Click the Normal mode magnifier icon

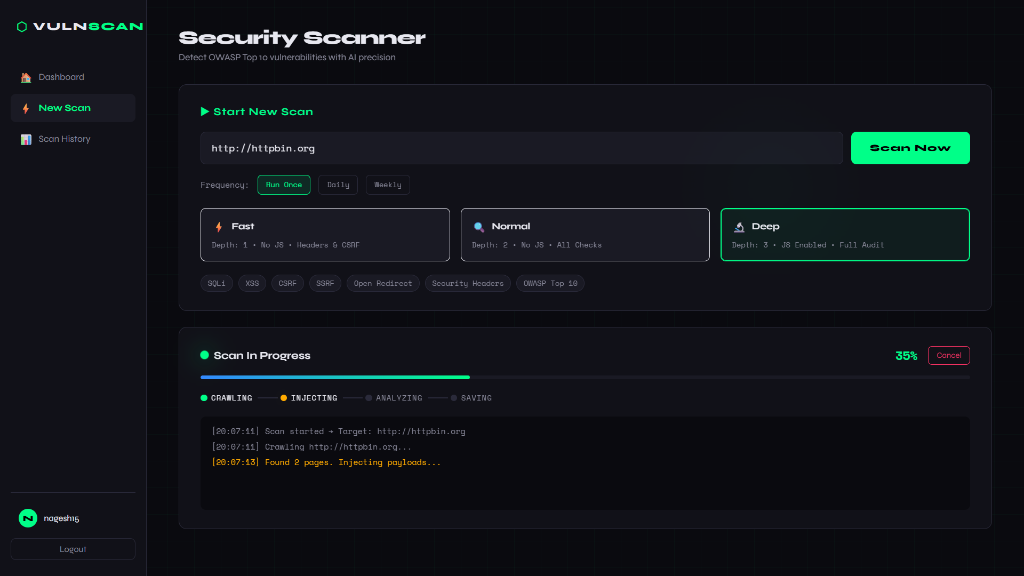[x=479, y=227]
